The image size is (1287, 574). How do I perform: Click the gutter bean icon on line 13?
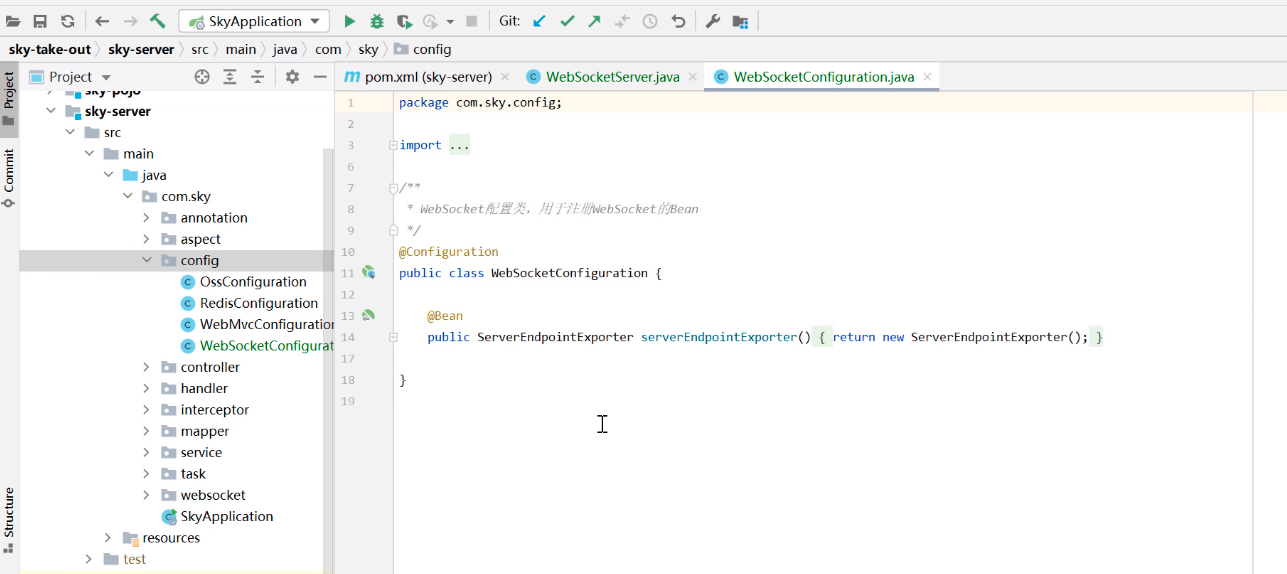(368, 315)
